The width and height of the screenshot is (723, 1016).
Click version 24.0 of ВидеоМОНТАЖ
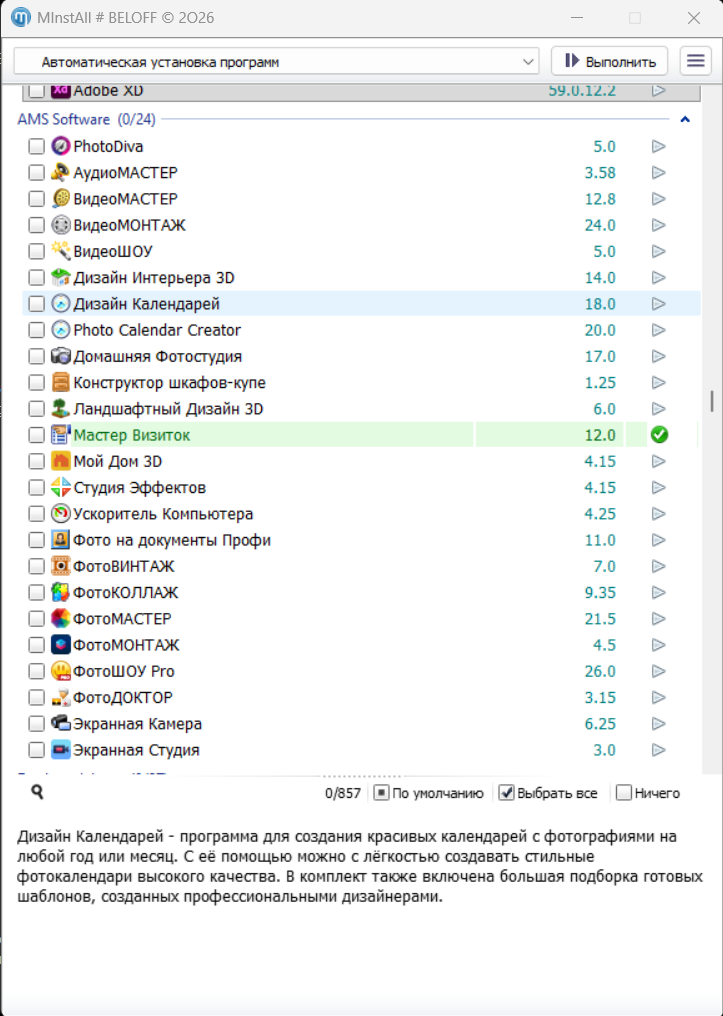600,225
